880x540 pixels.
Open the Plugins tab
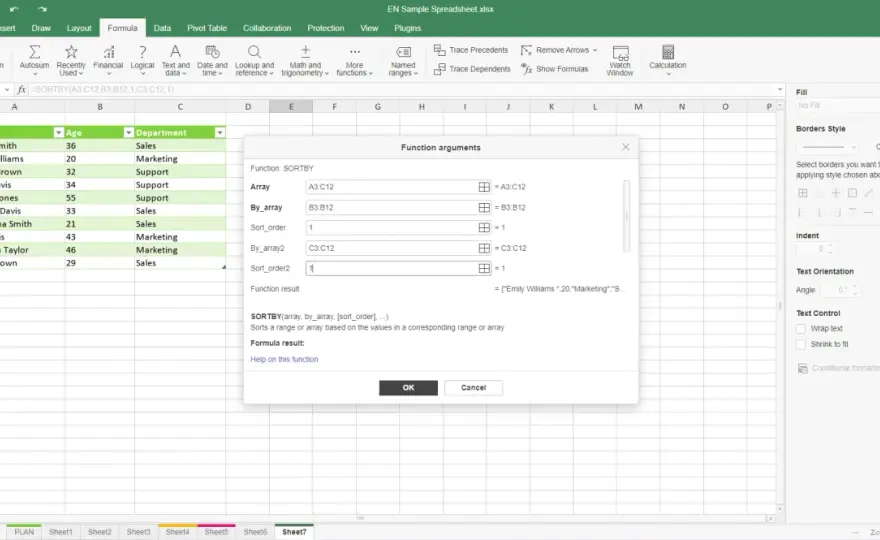click(x=407, y=28)
